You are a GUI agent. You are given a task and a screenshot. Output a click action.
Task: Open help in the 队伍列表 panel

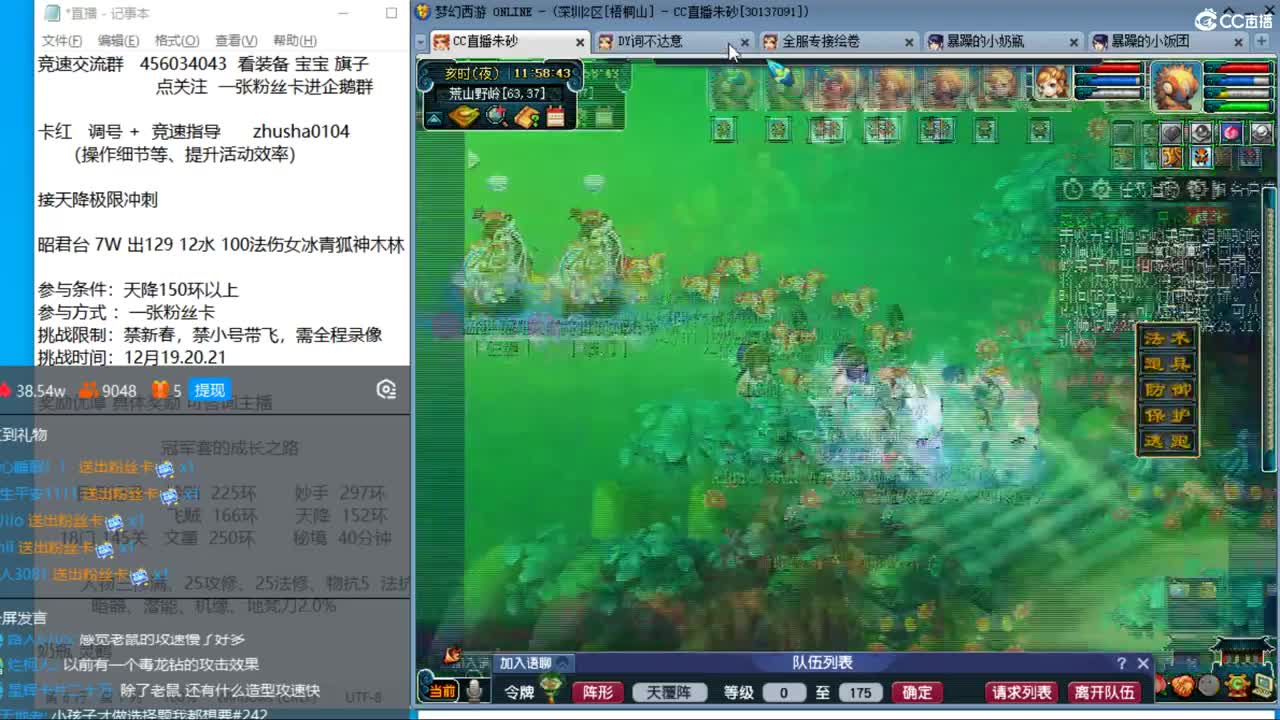[1121, 663]
